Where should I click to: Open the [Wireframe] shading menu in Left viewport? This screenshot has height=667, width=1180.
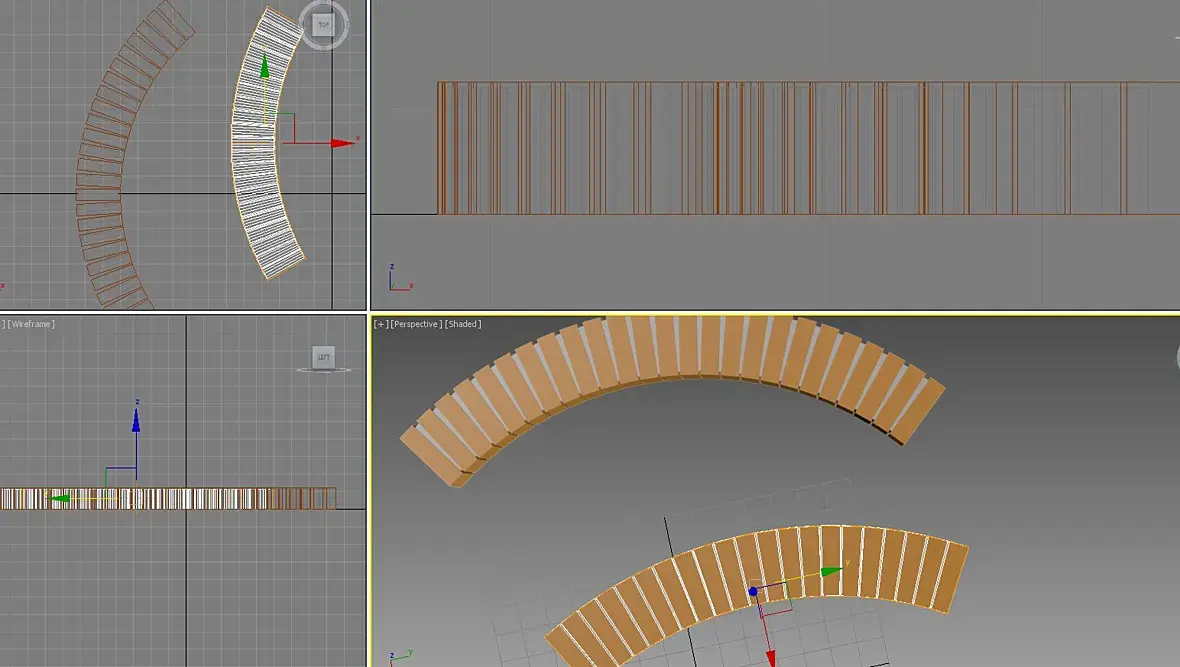pos(31,324)
